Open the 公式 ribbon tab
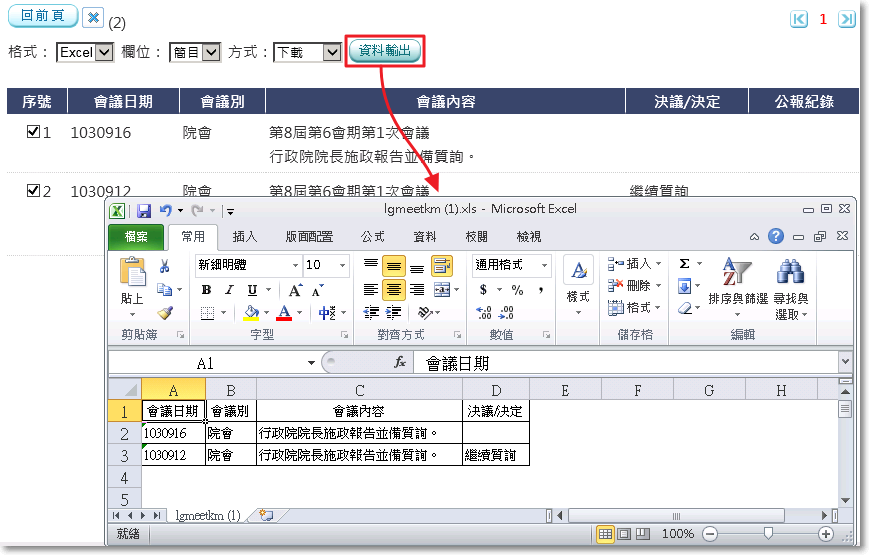This screenshot has width=869, height=555. (372, 237)
